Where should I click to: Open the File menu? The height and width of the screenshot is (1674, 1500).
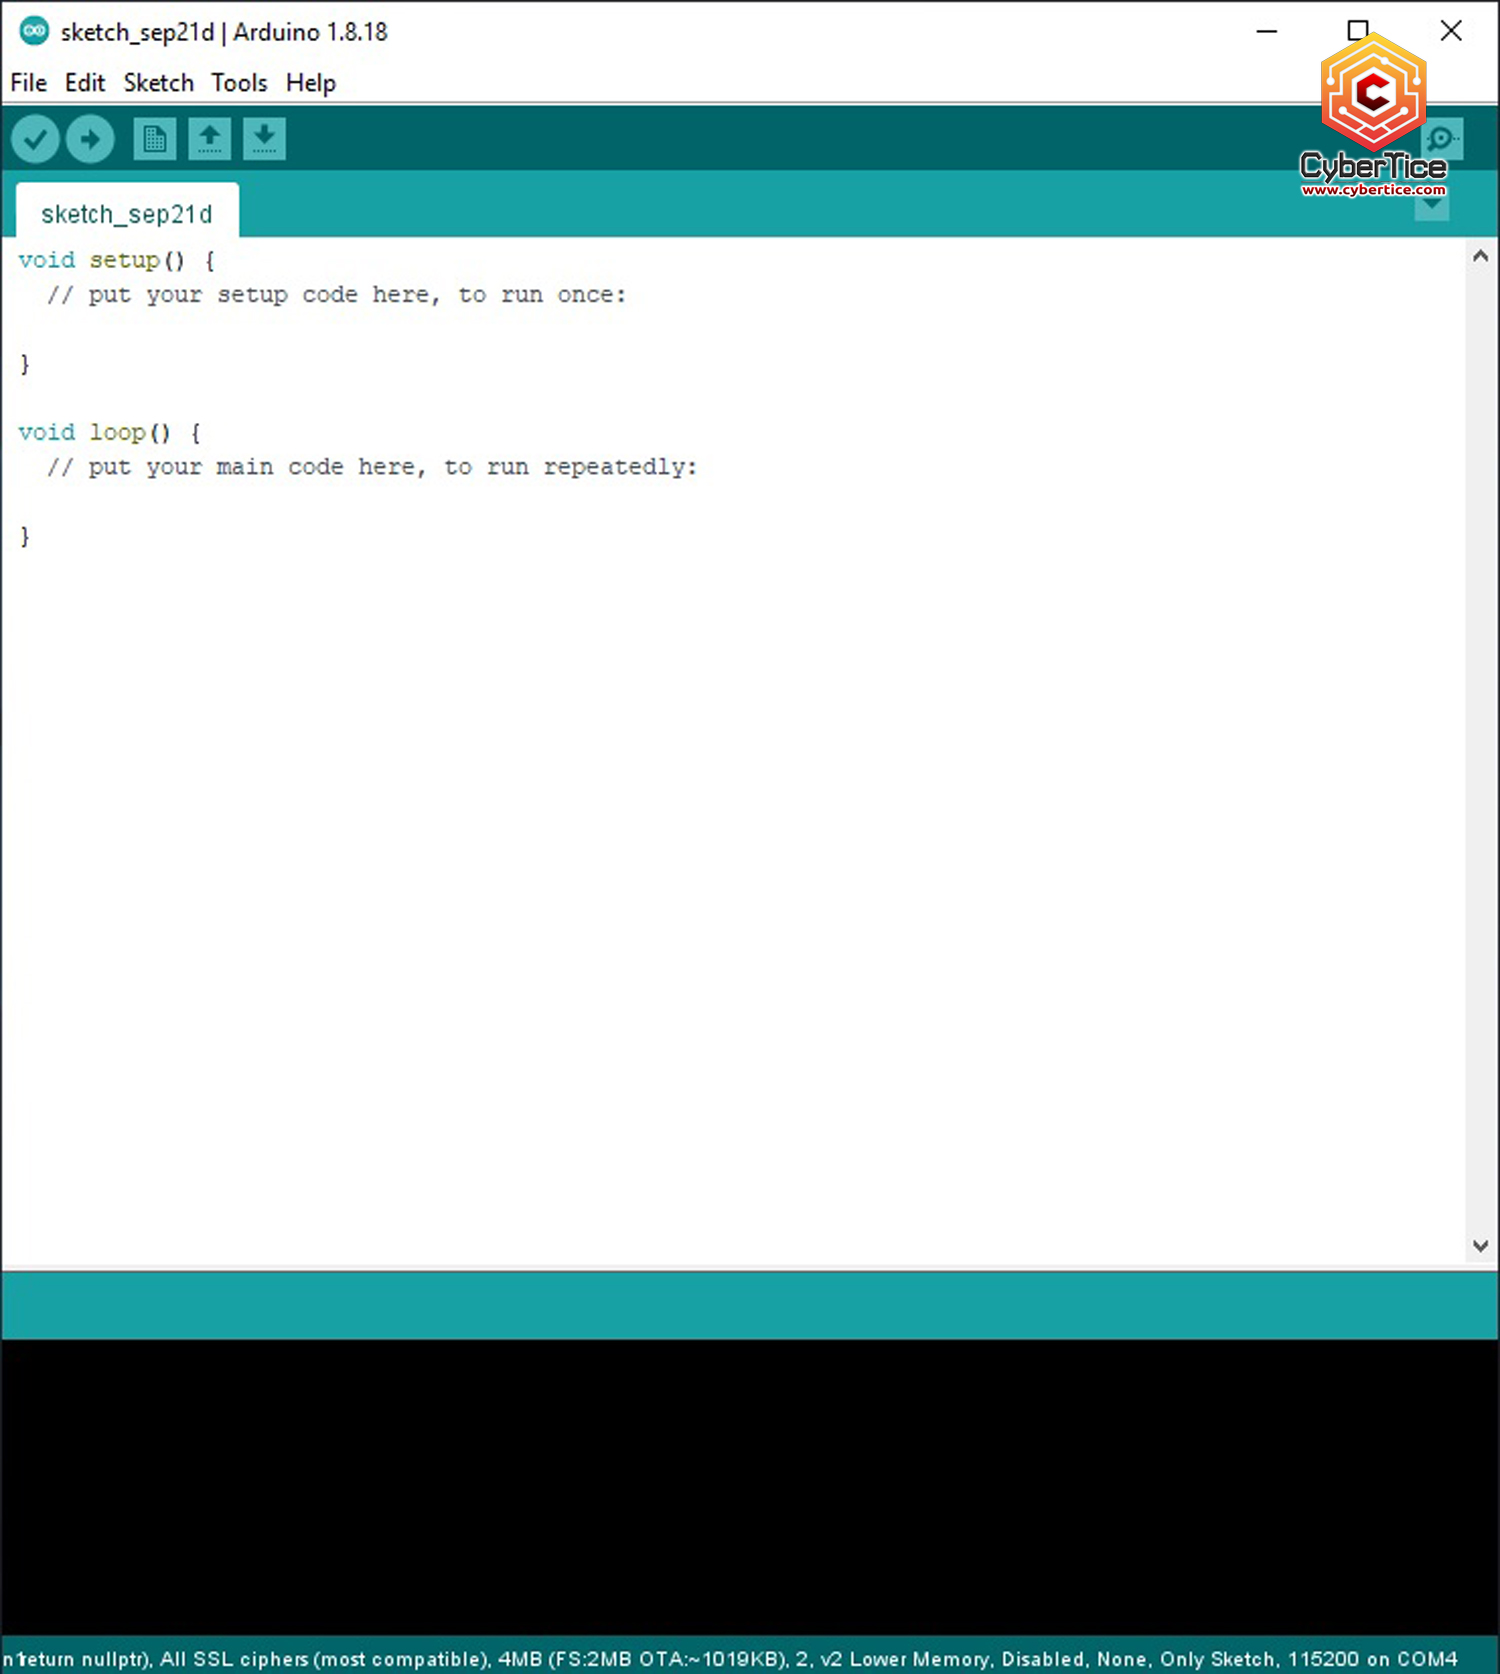pos(28,83)
